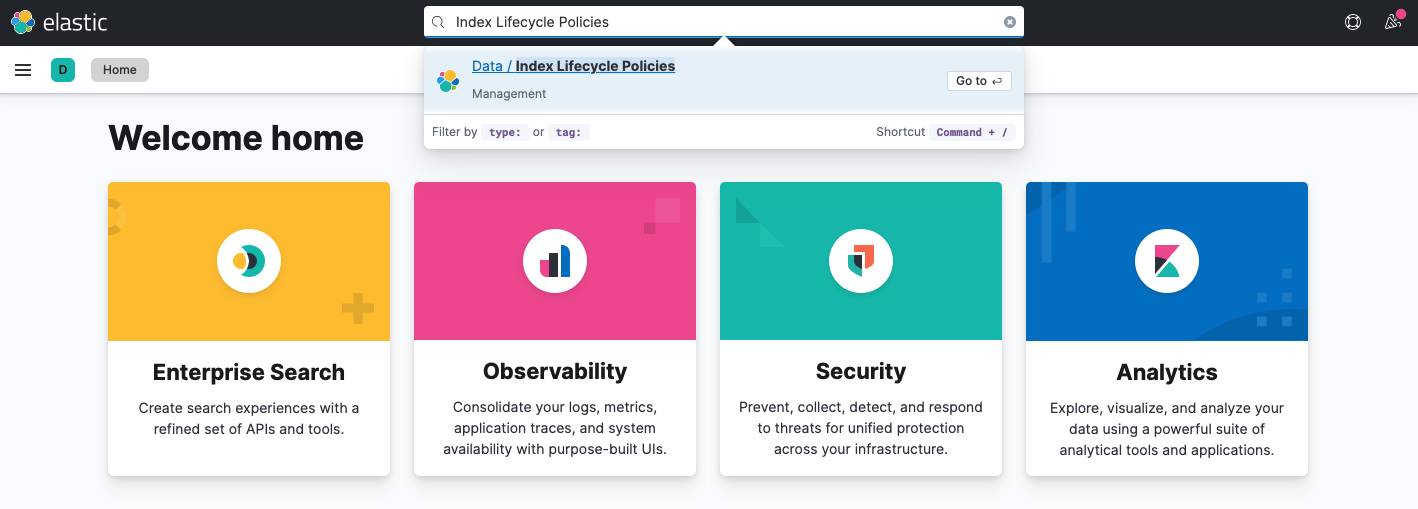Viewport: 1418px width, 509px height.
Task: Click the Observability description text
Action: [x=555, y=428]
